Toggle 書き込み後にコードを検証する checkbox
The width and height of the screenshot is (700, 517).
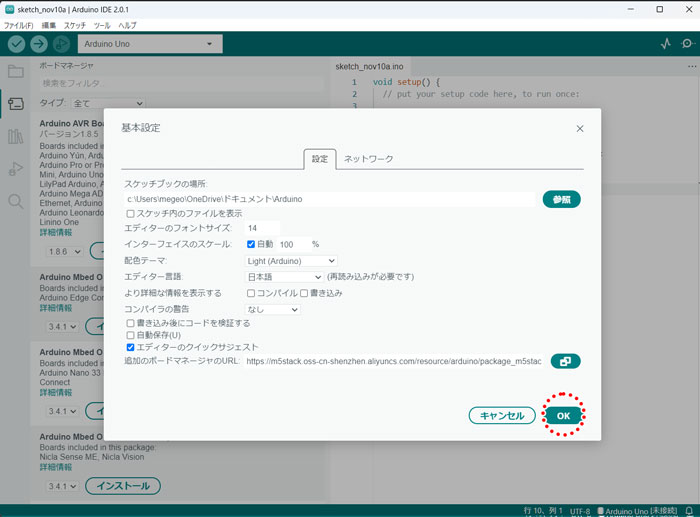tap(130, 323)
